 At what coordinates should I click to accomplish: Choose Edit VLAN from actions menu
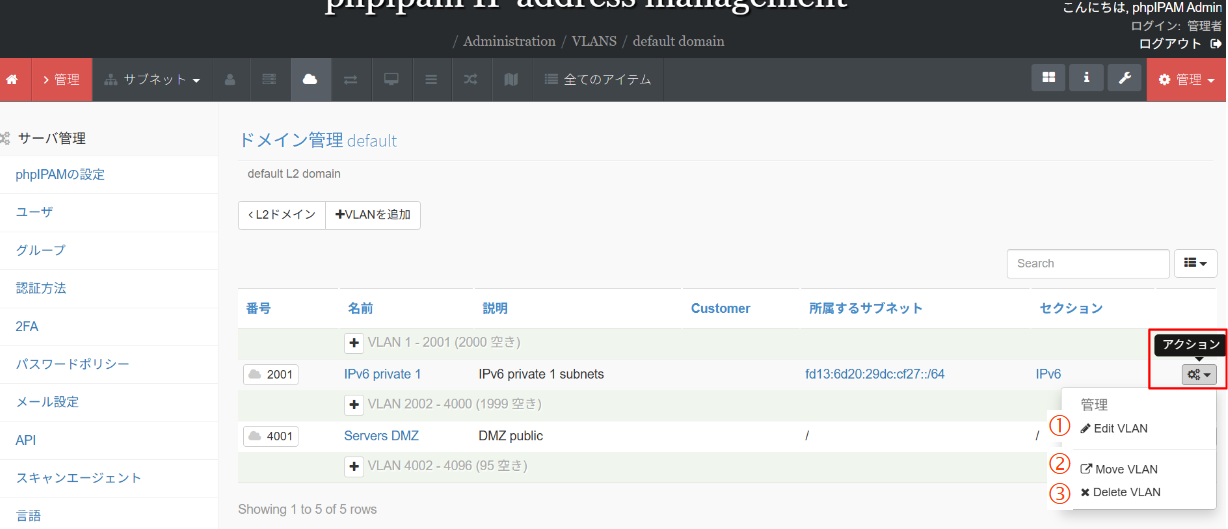(1114, 428)
